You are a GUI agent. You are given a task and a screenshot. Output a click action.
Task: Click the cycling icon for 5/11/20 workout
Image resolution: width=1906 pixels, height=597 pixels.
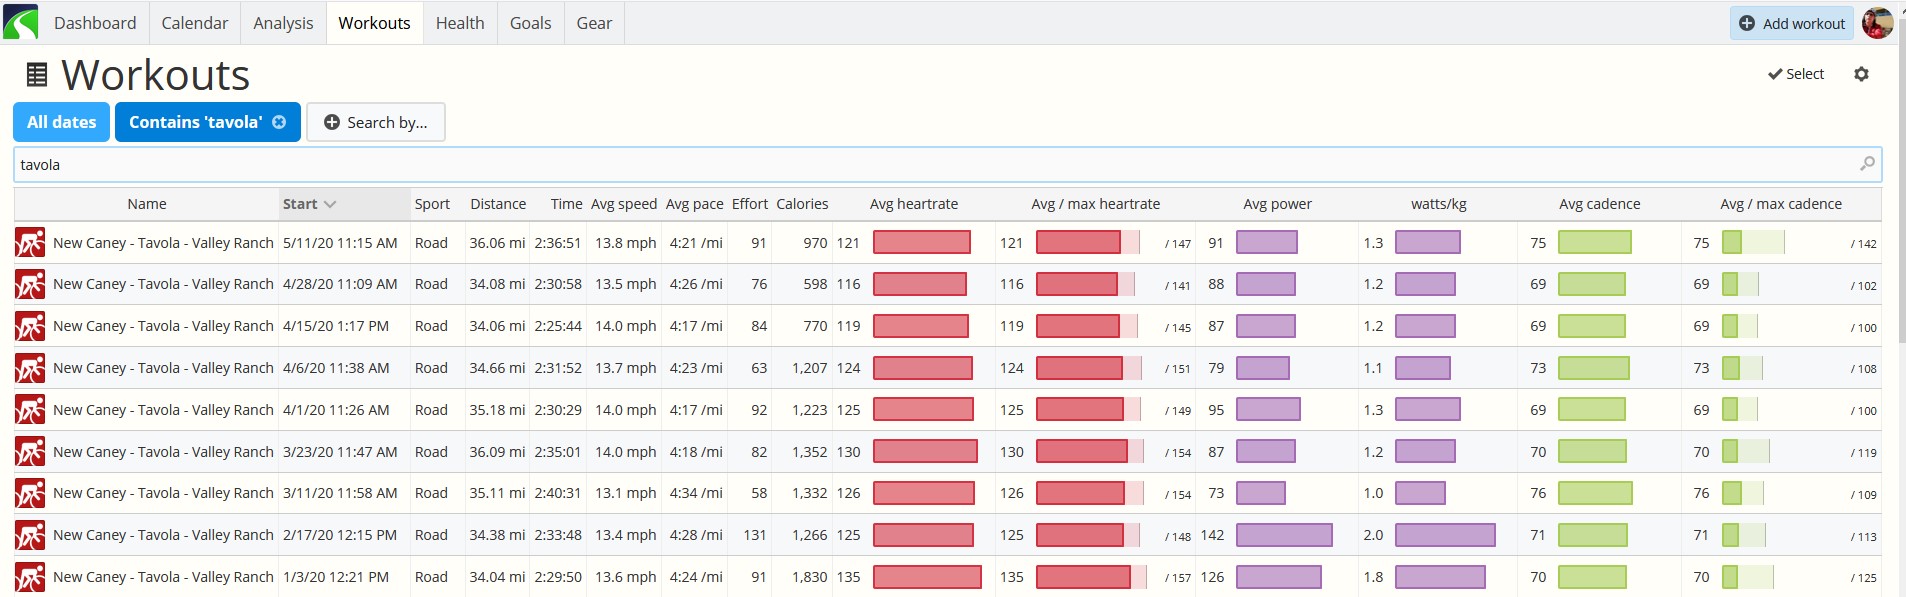coord(30,243)
